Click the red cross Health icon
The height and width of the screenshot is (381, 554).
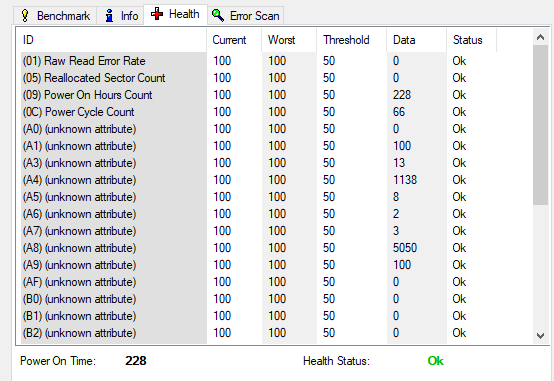(157, 14)
